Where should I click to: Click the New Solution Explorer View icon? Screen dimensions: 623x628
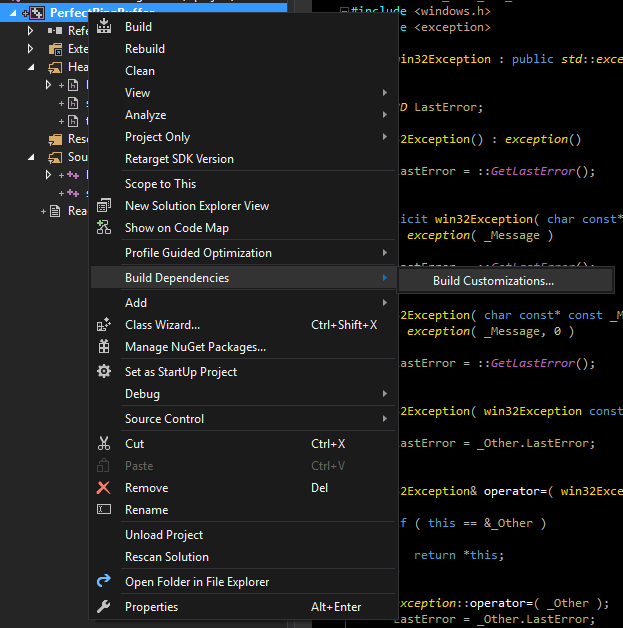(x=104, y=205)
